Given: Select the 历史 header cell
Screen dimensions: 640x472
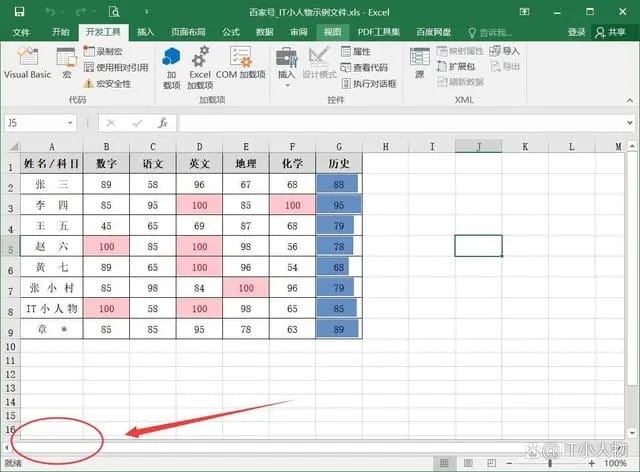Looking at the screenshot, I should click(339, 163).
